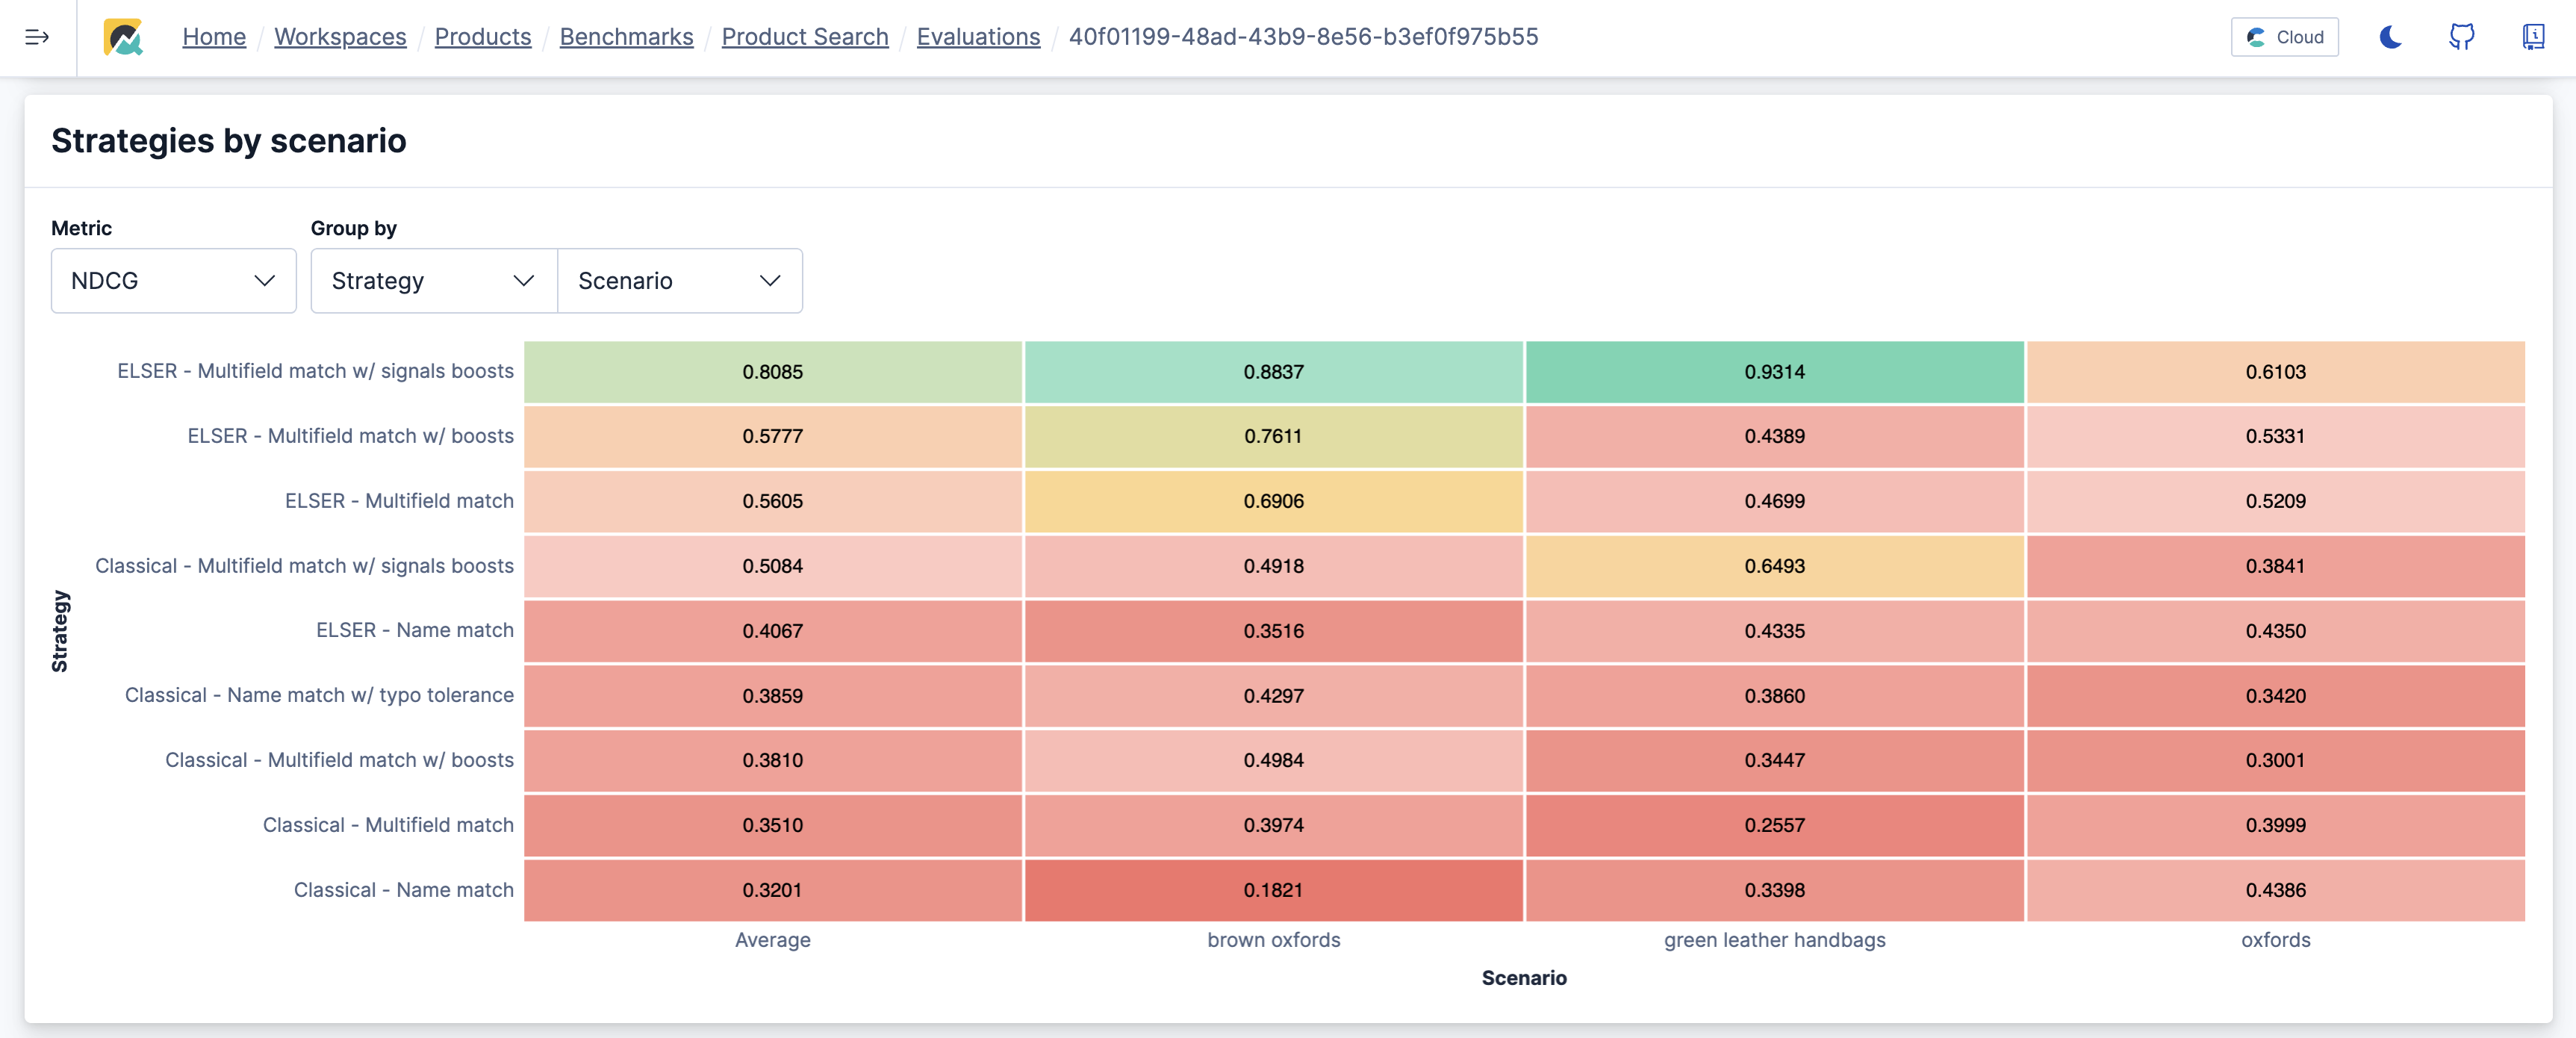Go to Benchmarks breadcrumb
This screenshot has width=2576, height=1038.
click(626, 37)
